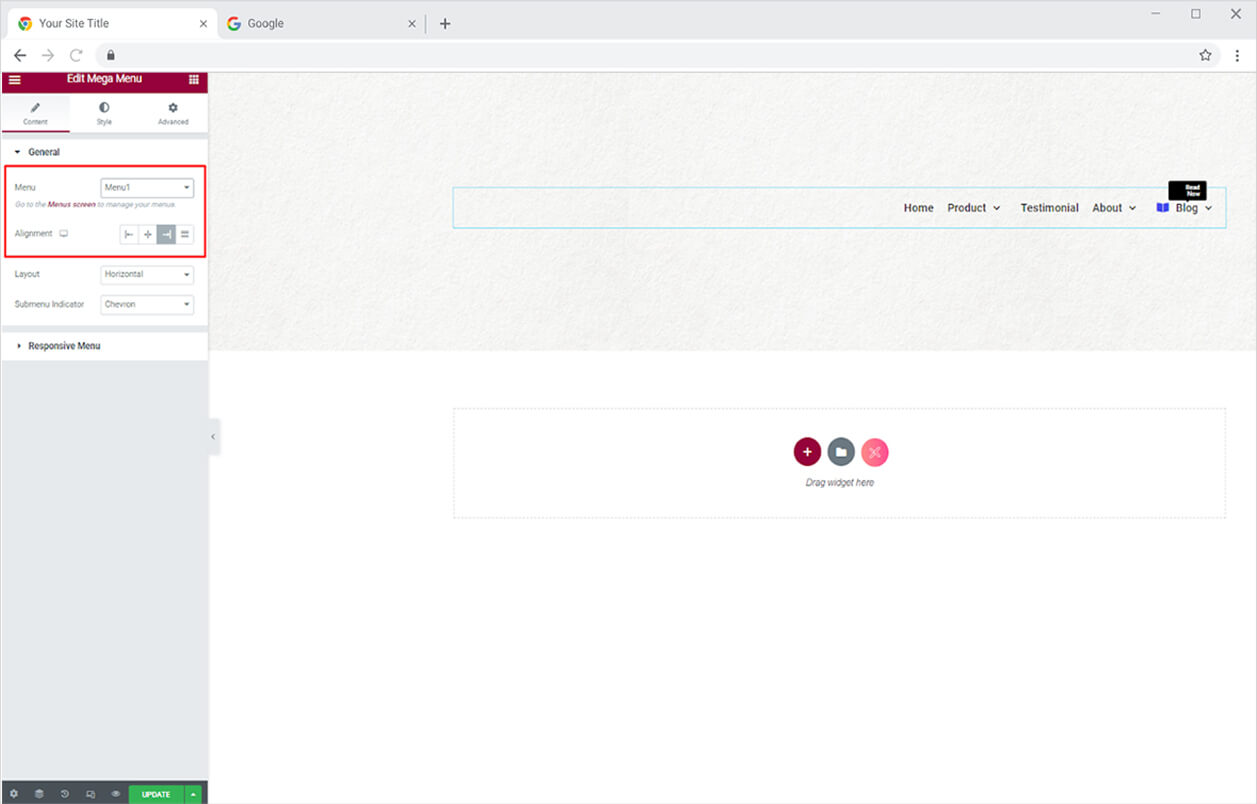Open the Elementor hamburger menu
The height and width of the screenshot is (804, 1257).
(x=14, y=79)
